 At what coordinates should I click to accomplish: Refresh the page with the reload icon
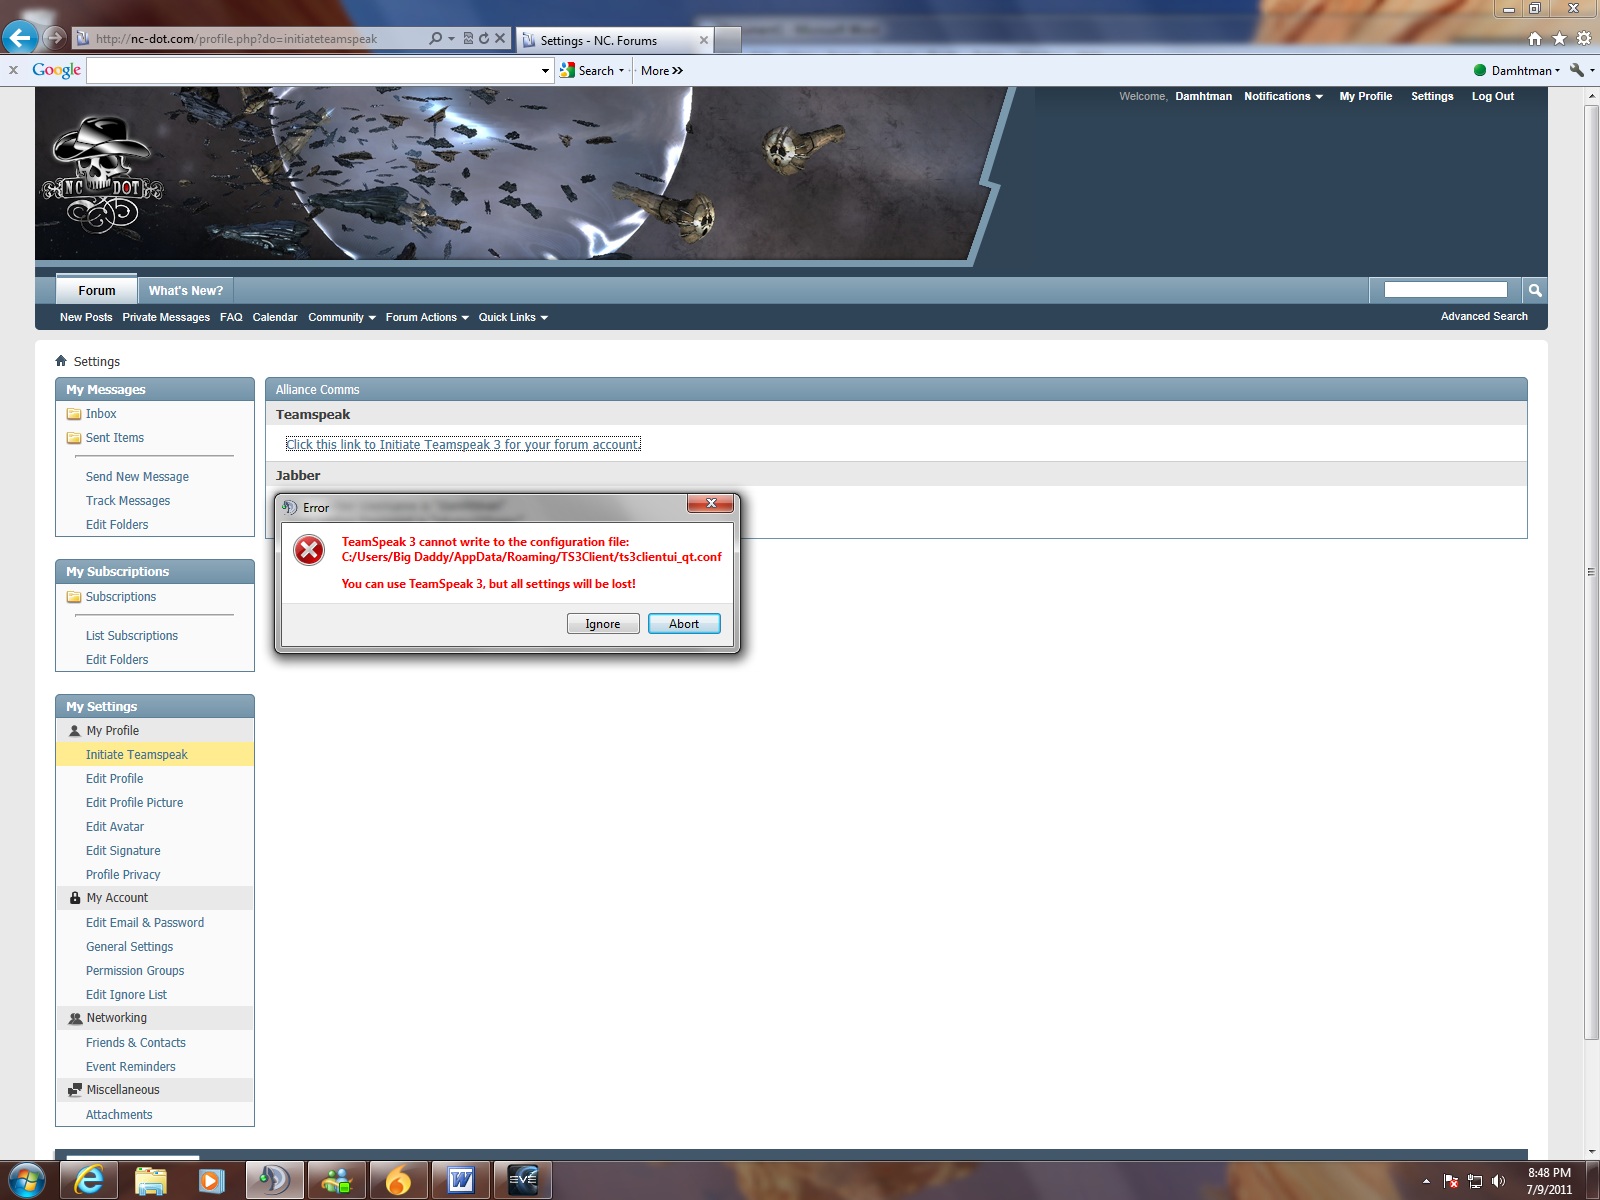pyautogui.click(x=484, y=39)
